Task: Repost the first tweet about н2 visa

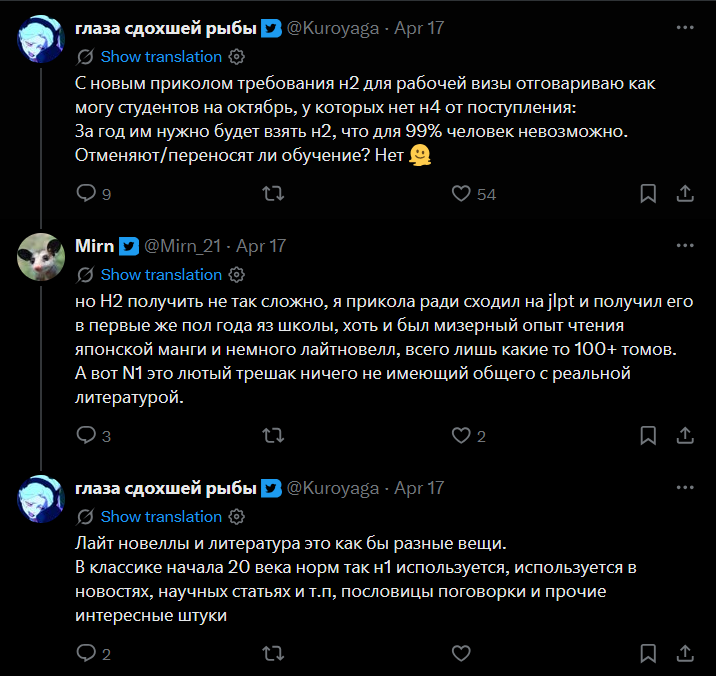Action: (273, 194)
